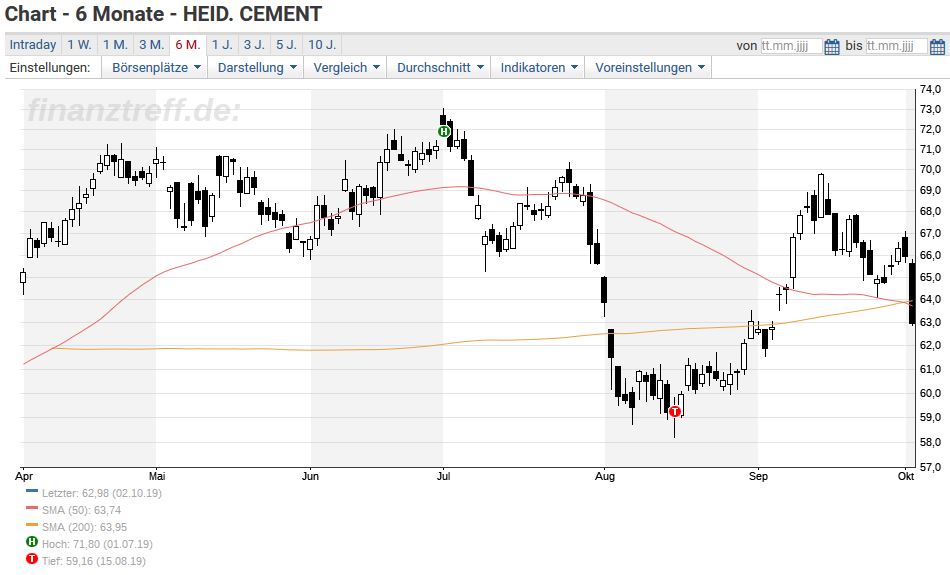Click the 'Einstellungen:' label

[50, 67]
